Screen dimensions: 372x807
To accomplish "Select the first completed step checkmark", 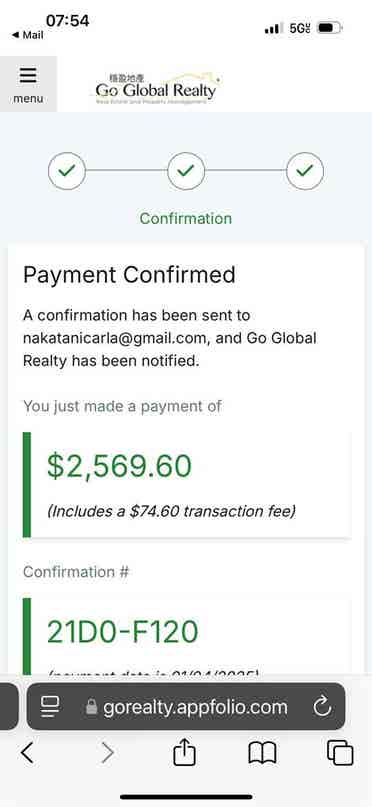I will tap(67, 171).
